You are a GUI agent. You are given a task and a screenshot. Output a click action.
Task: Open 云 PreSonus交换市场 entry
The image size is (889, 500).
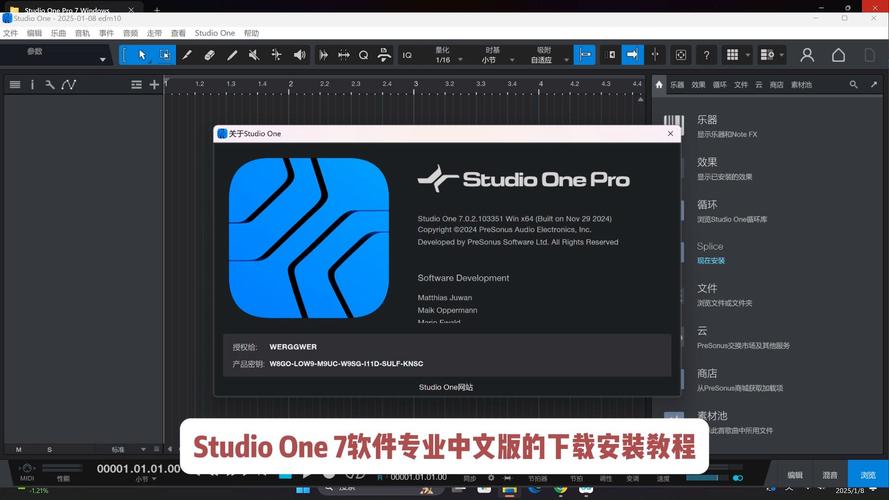[743, 337]
